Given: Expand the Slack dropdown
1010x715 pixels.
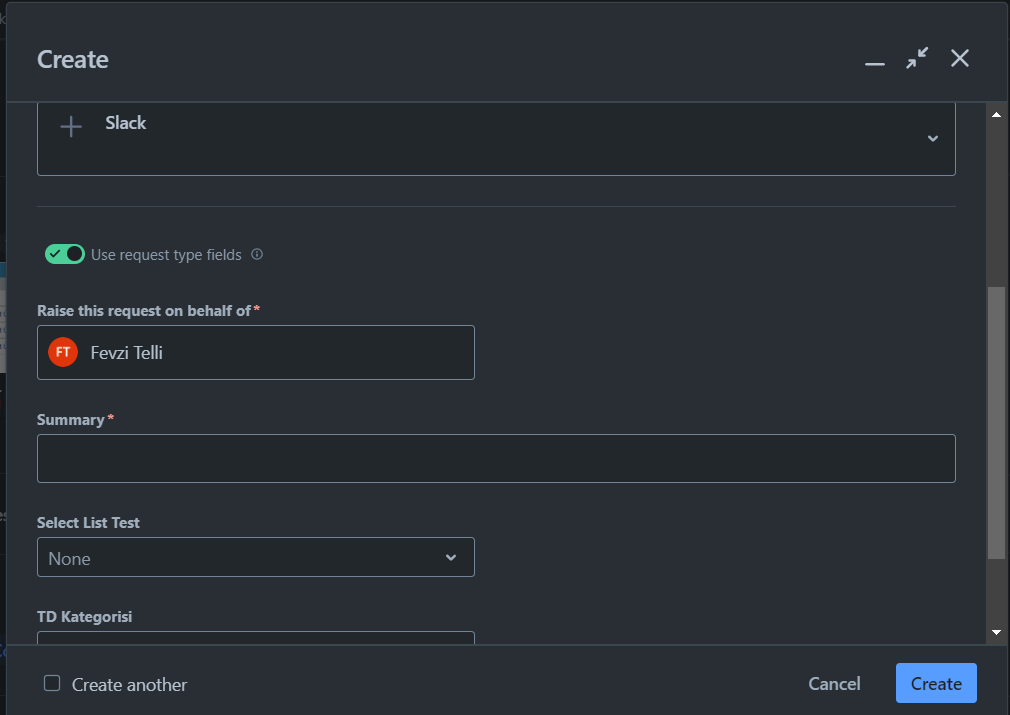Looking at the screenshot, I should 933,138.
